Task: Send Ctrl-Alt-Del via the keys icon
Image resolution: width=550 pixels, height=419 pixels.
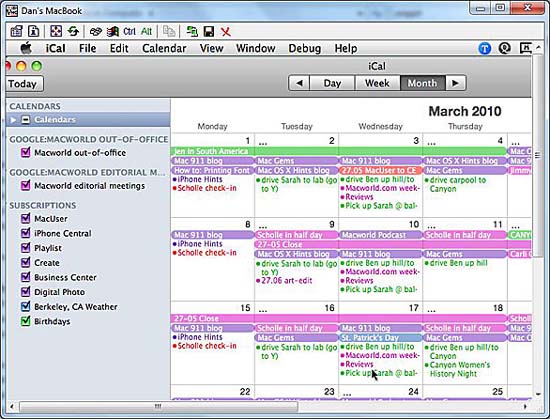Action: point(95,32)
